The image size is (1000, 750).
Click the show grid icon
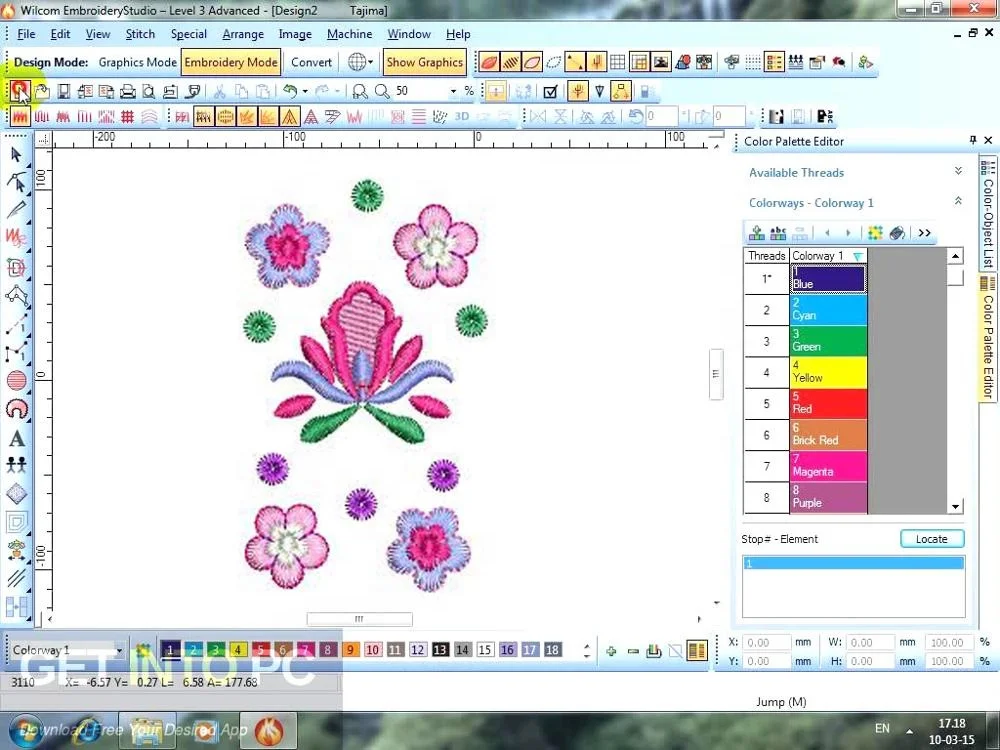pyautogui.click(x=618, y=62)
